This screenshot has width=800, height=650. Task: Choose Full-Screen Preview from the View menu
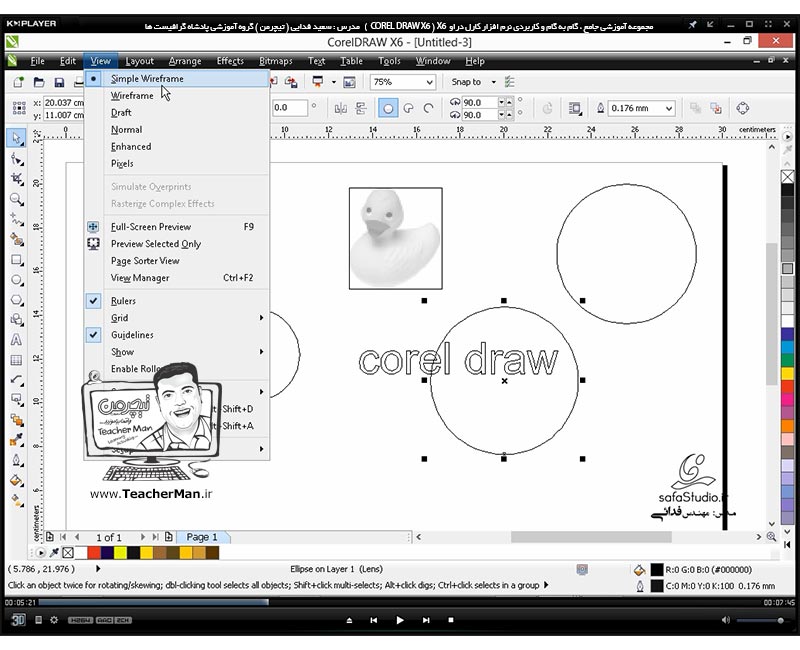(x=177, y=227)
